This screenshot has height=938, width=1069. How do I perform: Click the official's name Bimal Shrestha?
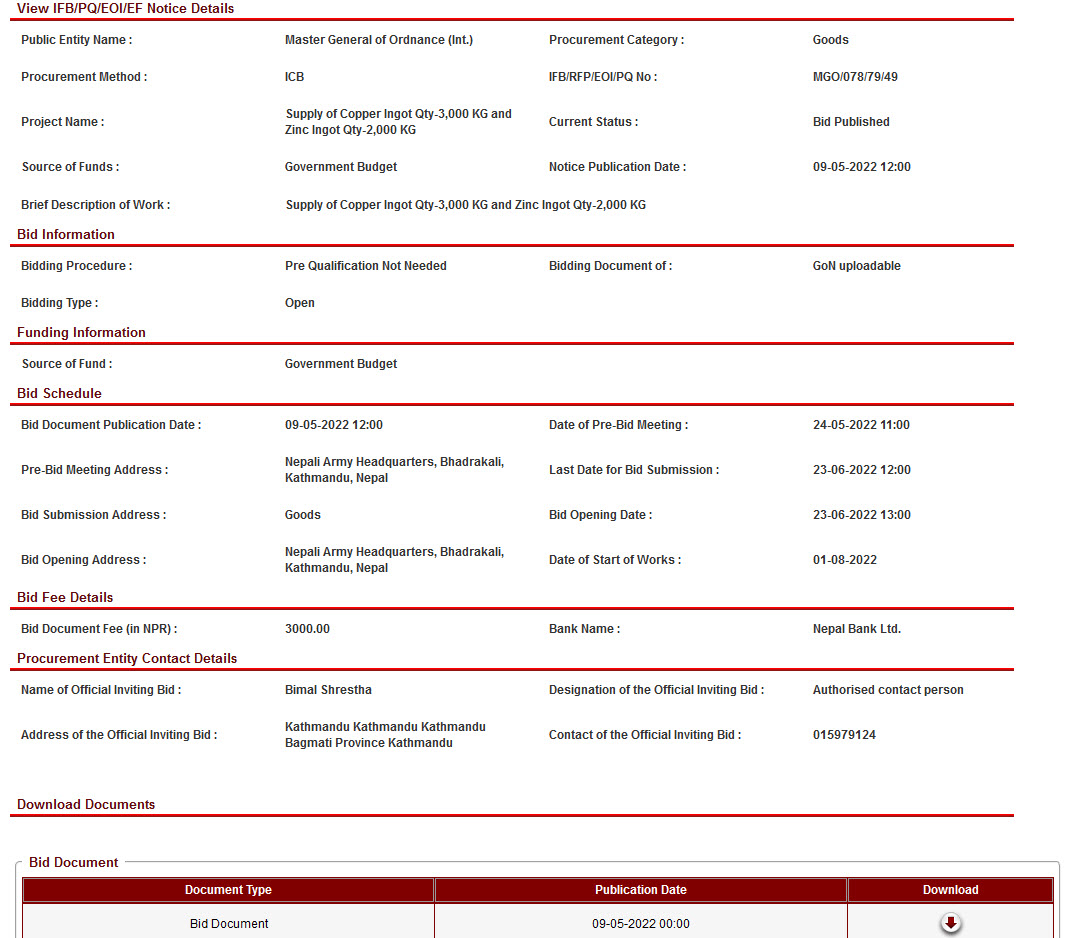tap(328, 690)
